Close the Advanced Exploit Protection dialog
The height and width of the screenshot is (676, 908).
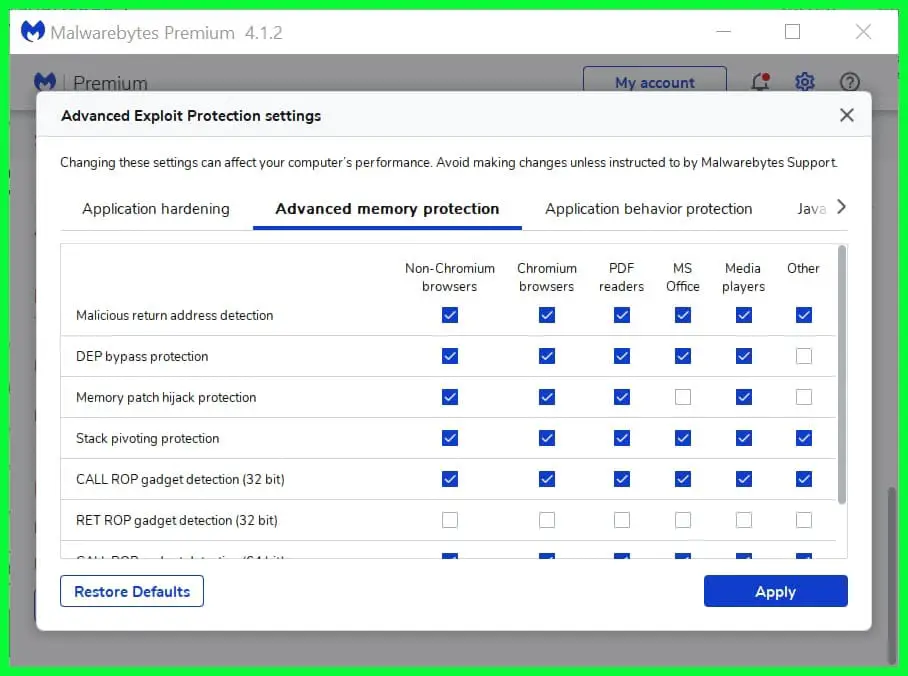coord(847,115)
